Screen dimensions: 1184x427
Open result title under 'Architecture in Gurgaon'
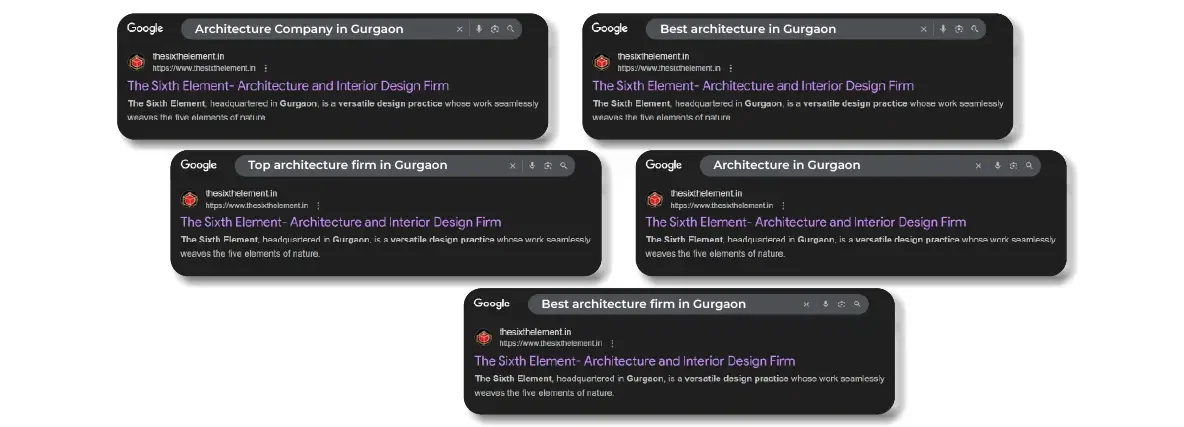[x=806, y=222]
